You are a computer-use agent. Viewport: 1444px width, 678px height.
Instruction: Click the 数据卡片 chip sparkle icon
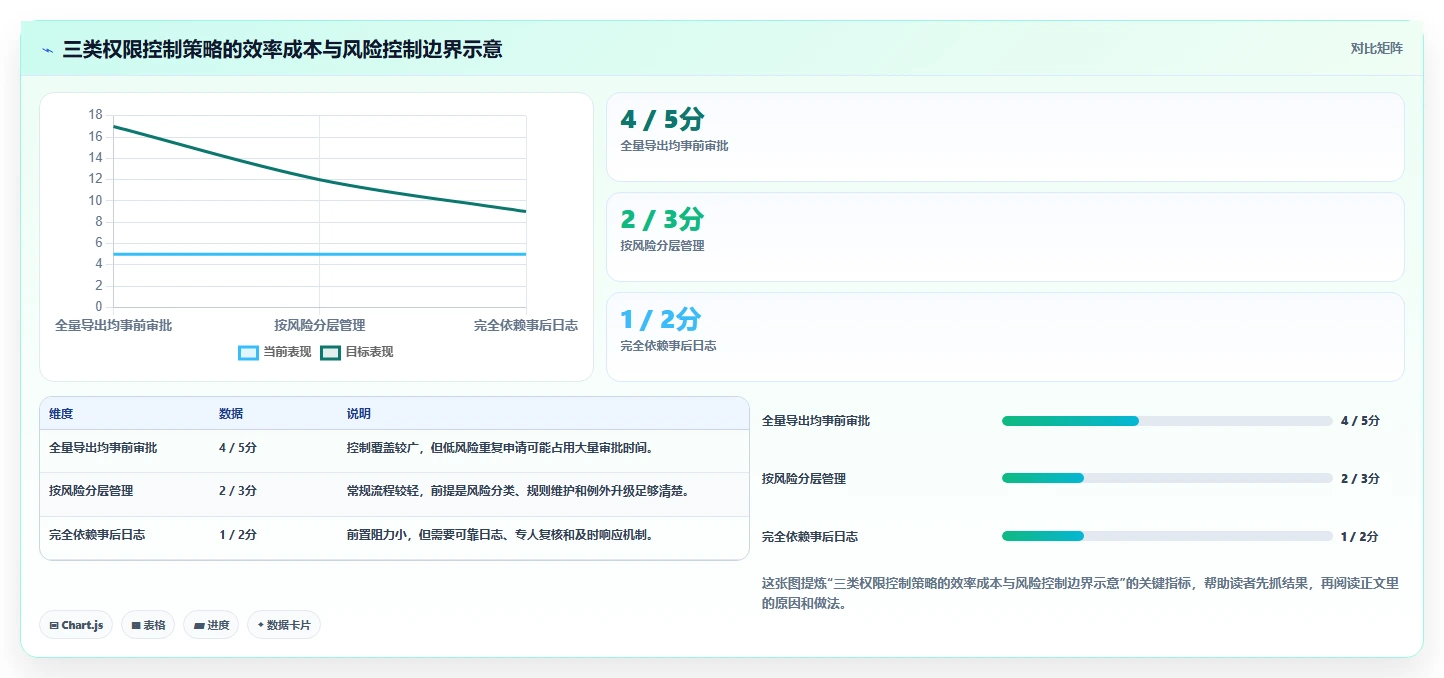(261, 625)
